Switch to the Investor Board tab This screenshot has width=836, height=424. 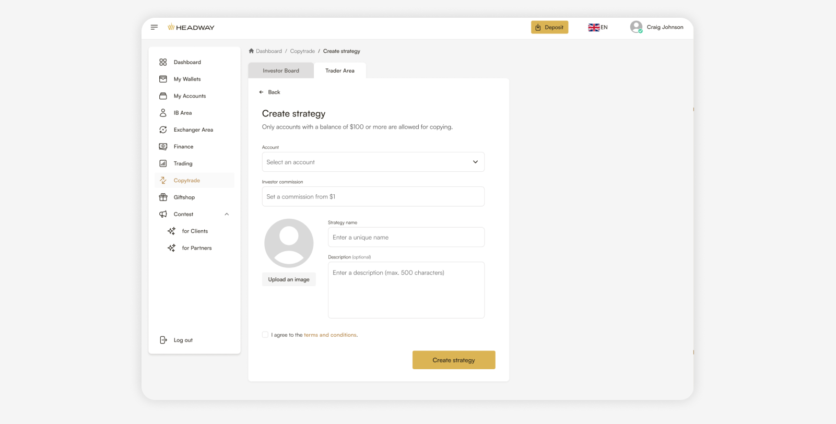(x=280, y=70)
